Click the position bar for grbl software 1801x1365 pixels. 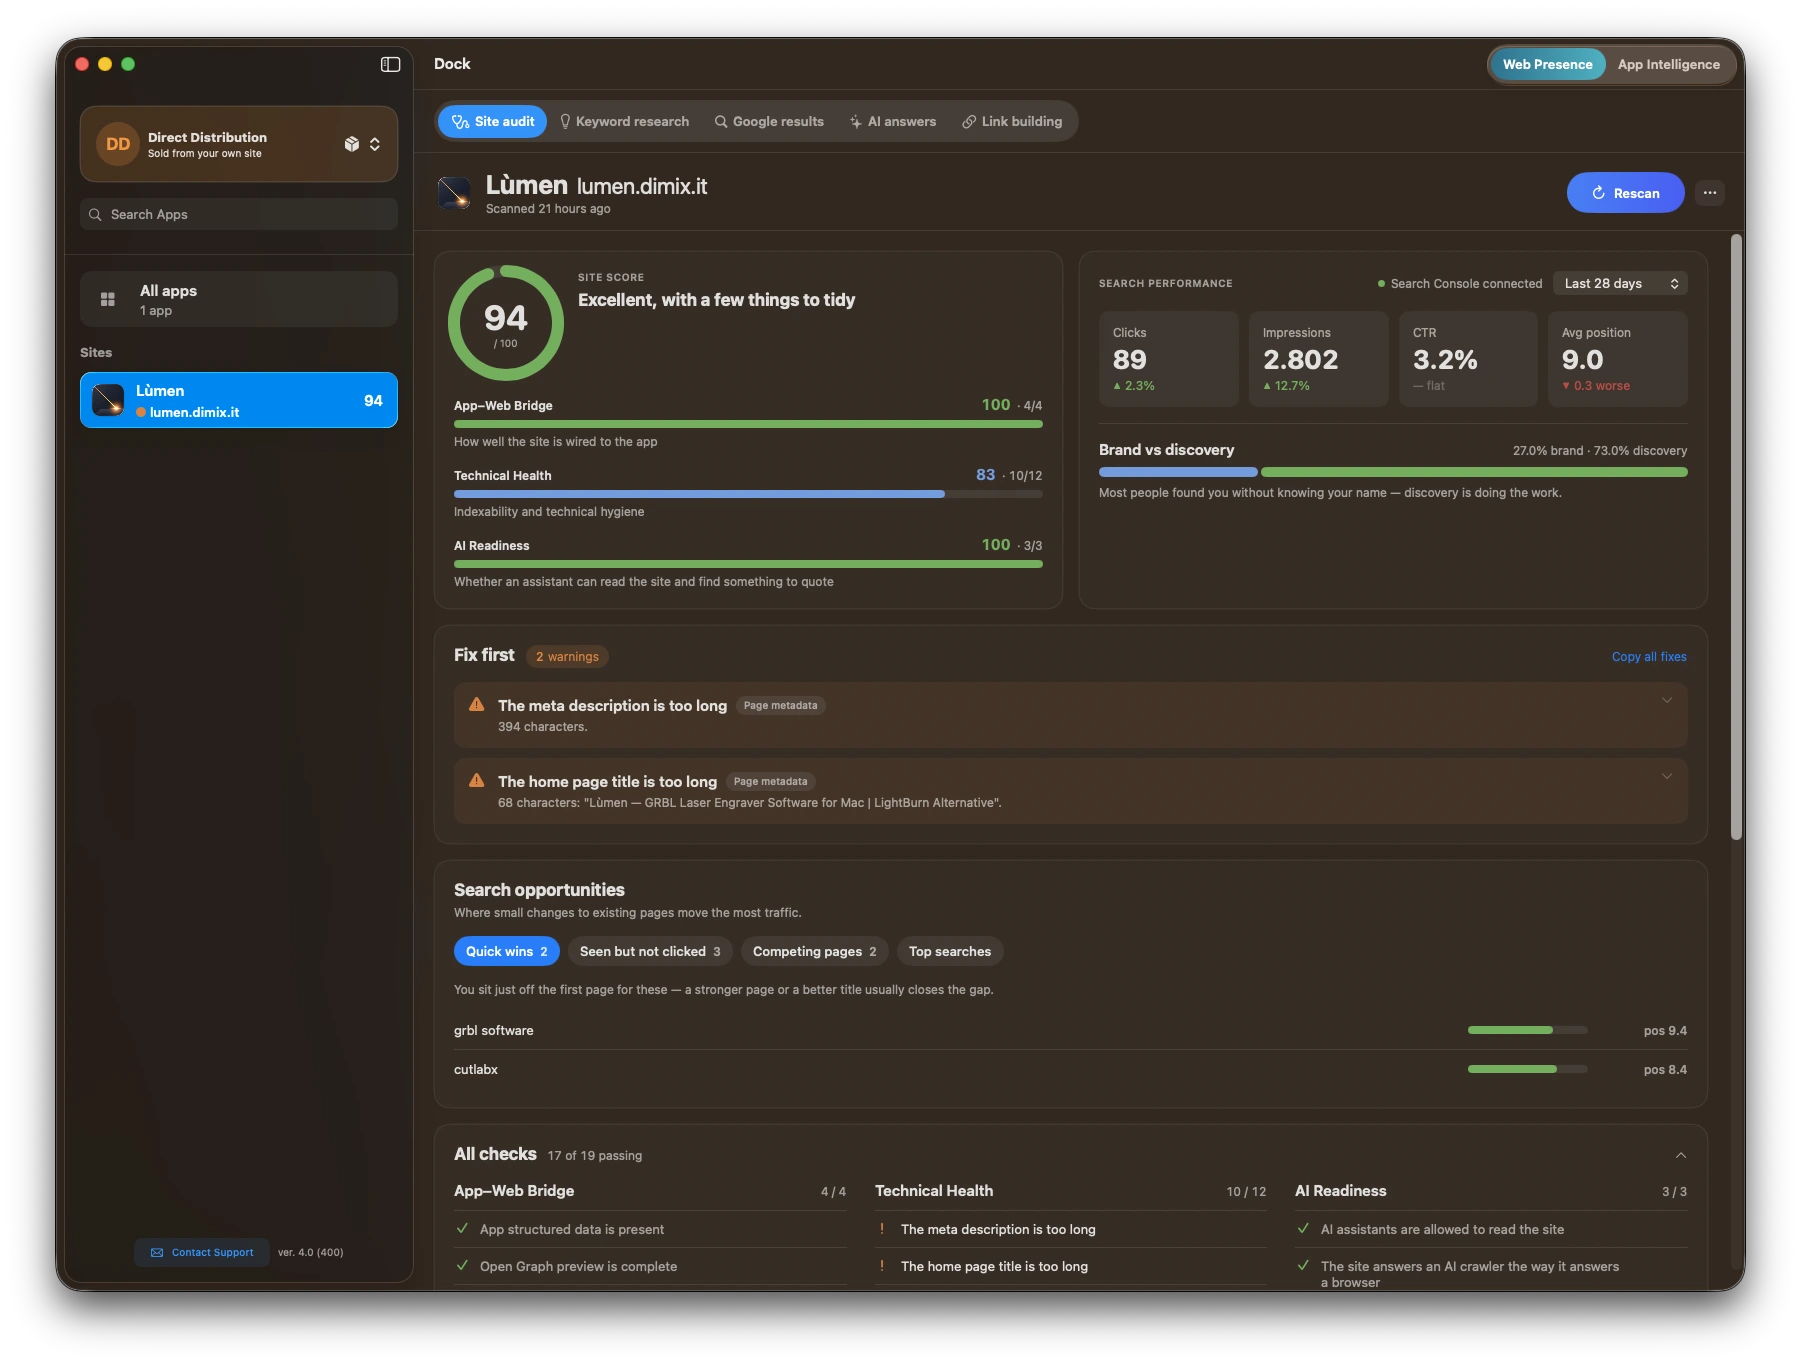[1527, 1030]
